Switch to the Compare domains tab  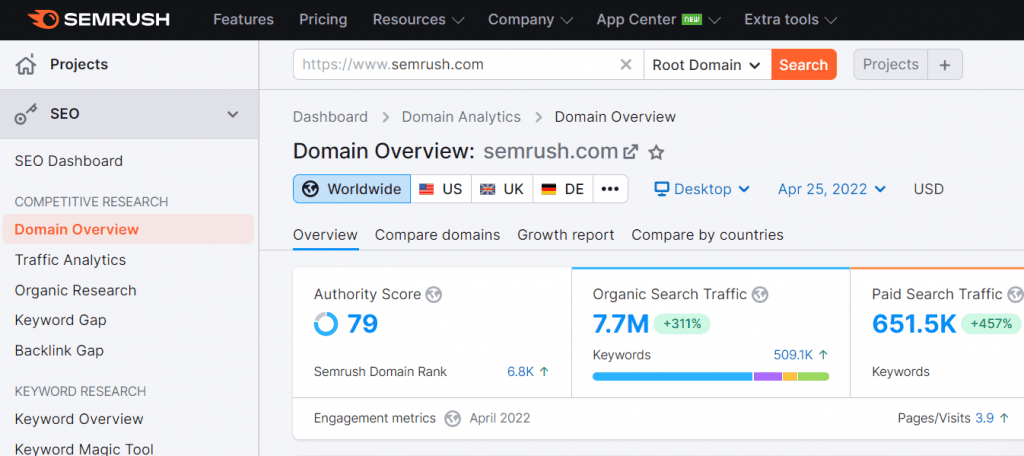(x=437, y=235)
